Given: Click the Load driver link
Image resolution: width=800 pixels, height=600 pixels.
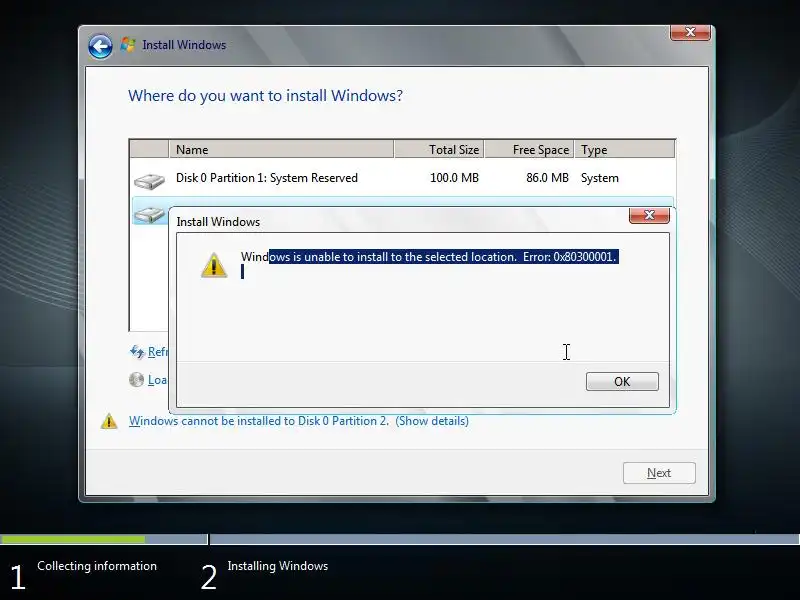Looking at the screenshot, I should 158,380.
